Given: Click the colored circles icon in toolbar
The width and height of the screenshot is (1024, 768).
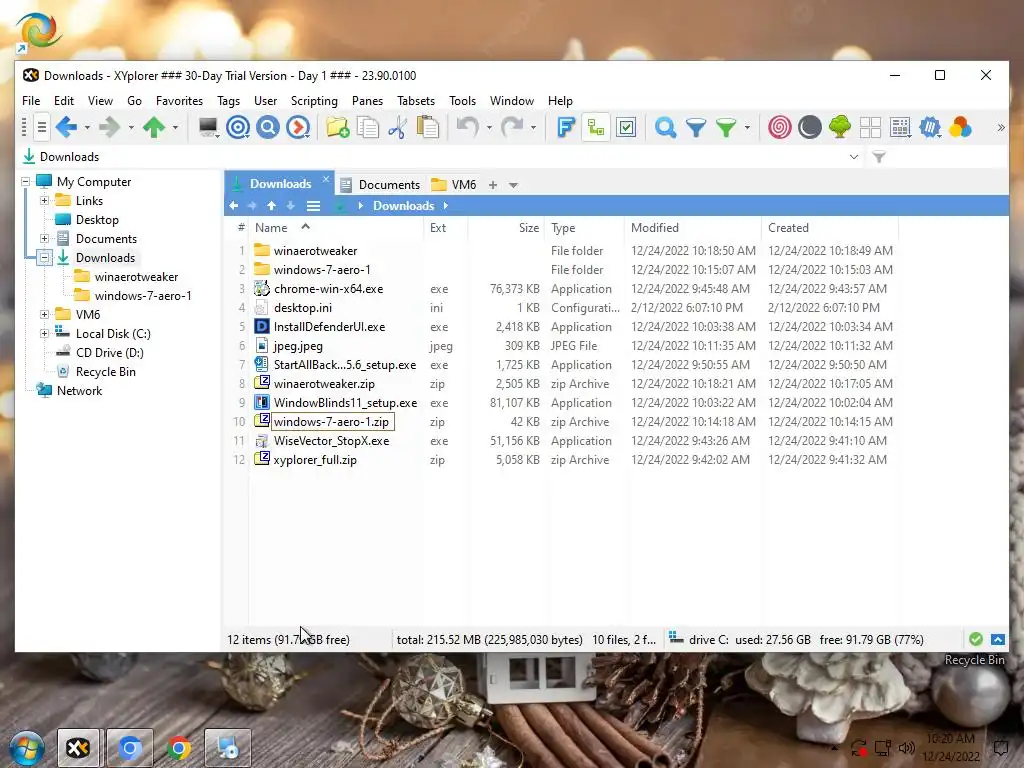Looking at the screenshot, I should click(960, 127).
